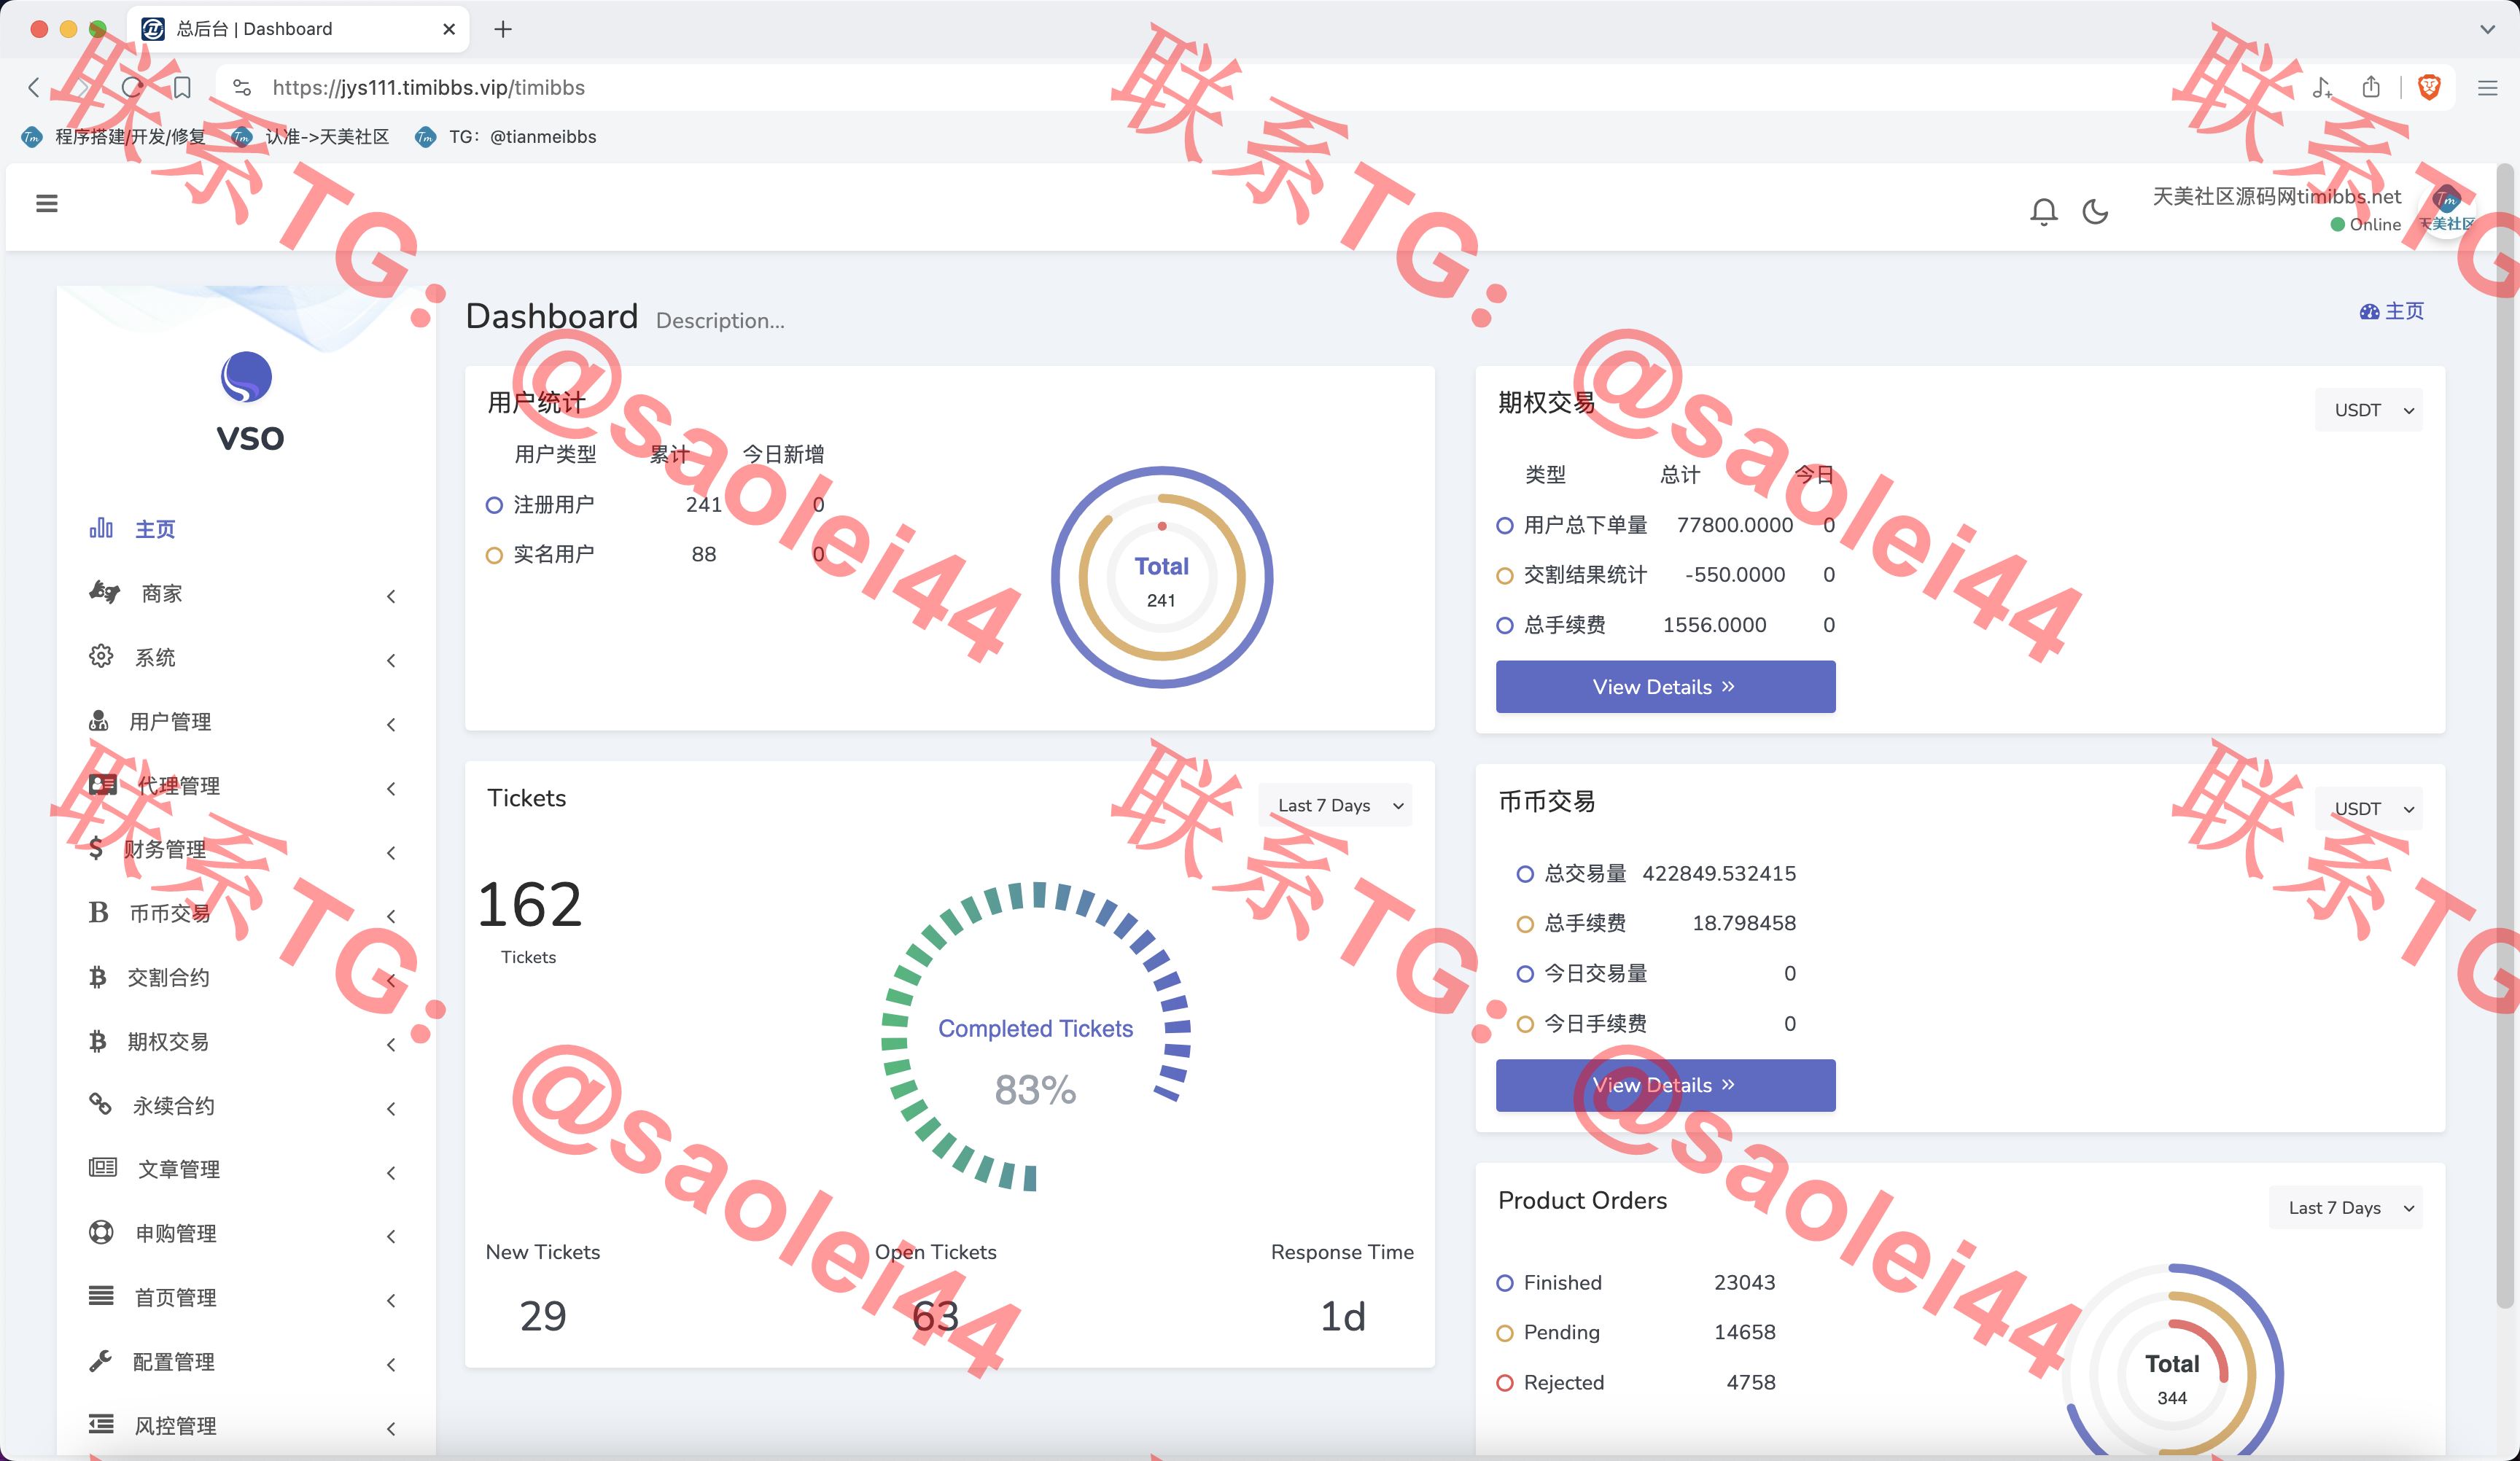Expand the 系统 menu chevron
The image size is (2520, 1461).
391,660
